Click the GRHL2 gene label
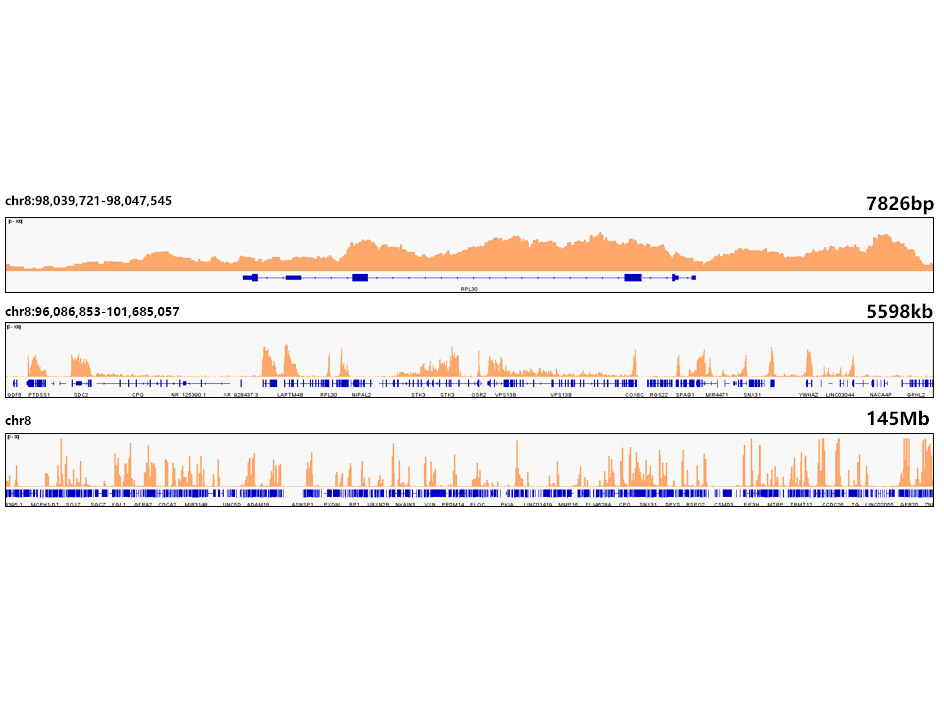944x708 pixels. (x=916, y=395)
